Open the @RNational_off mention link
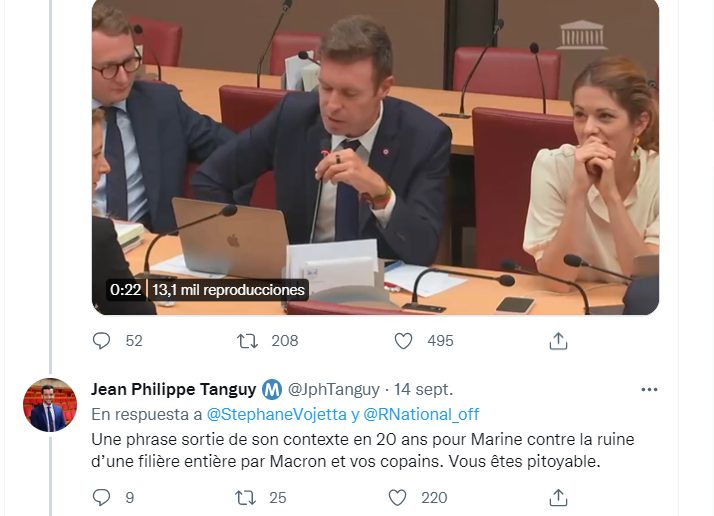The width and height of the screenshot is (714, 516). (421, 414)
